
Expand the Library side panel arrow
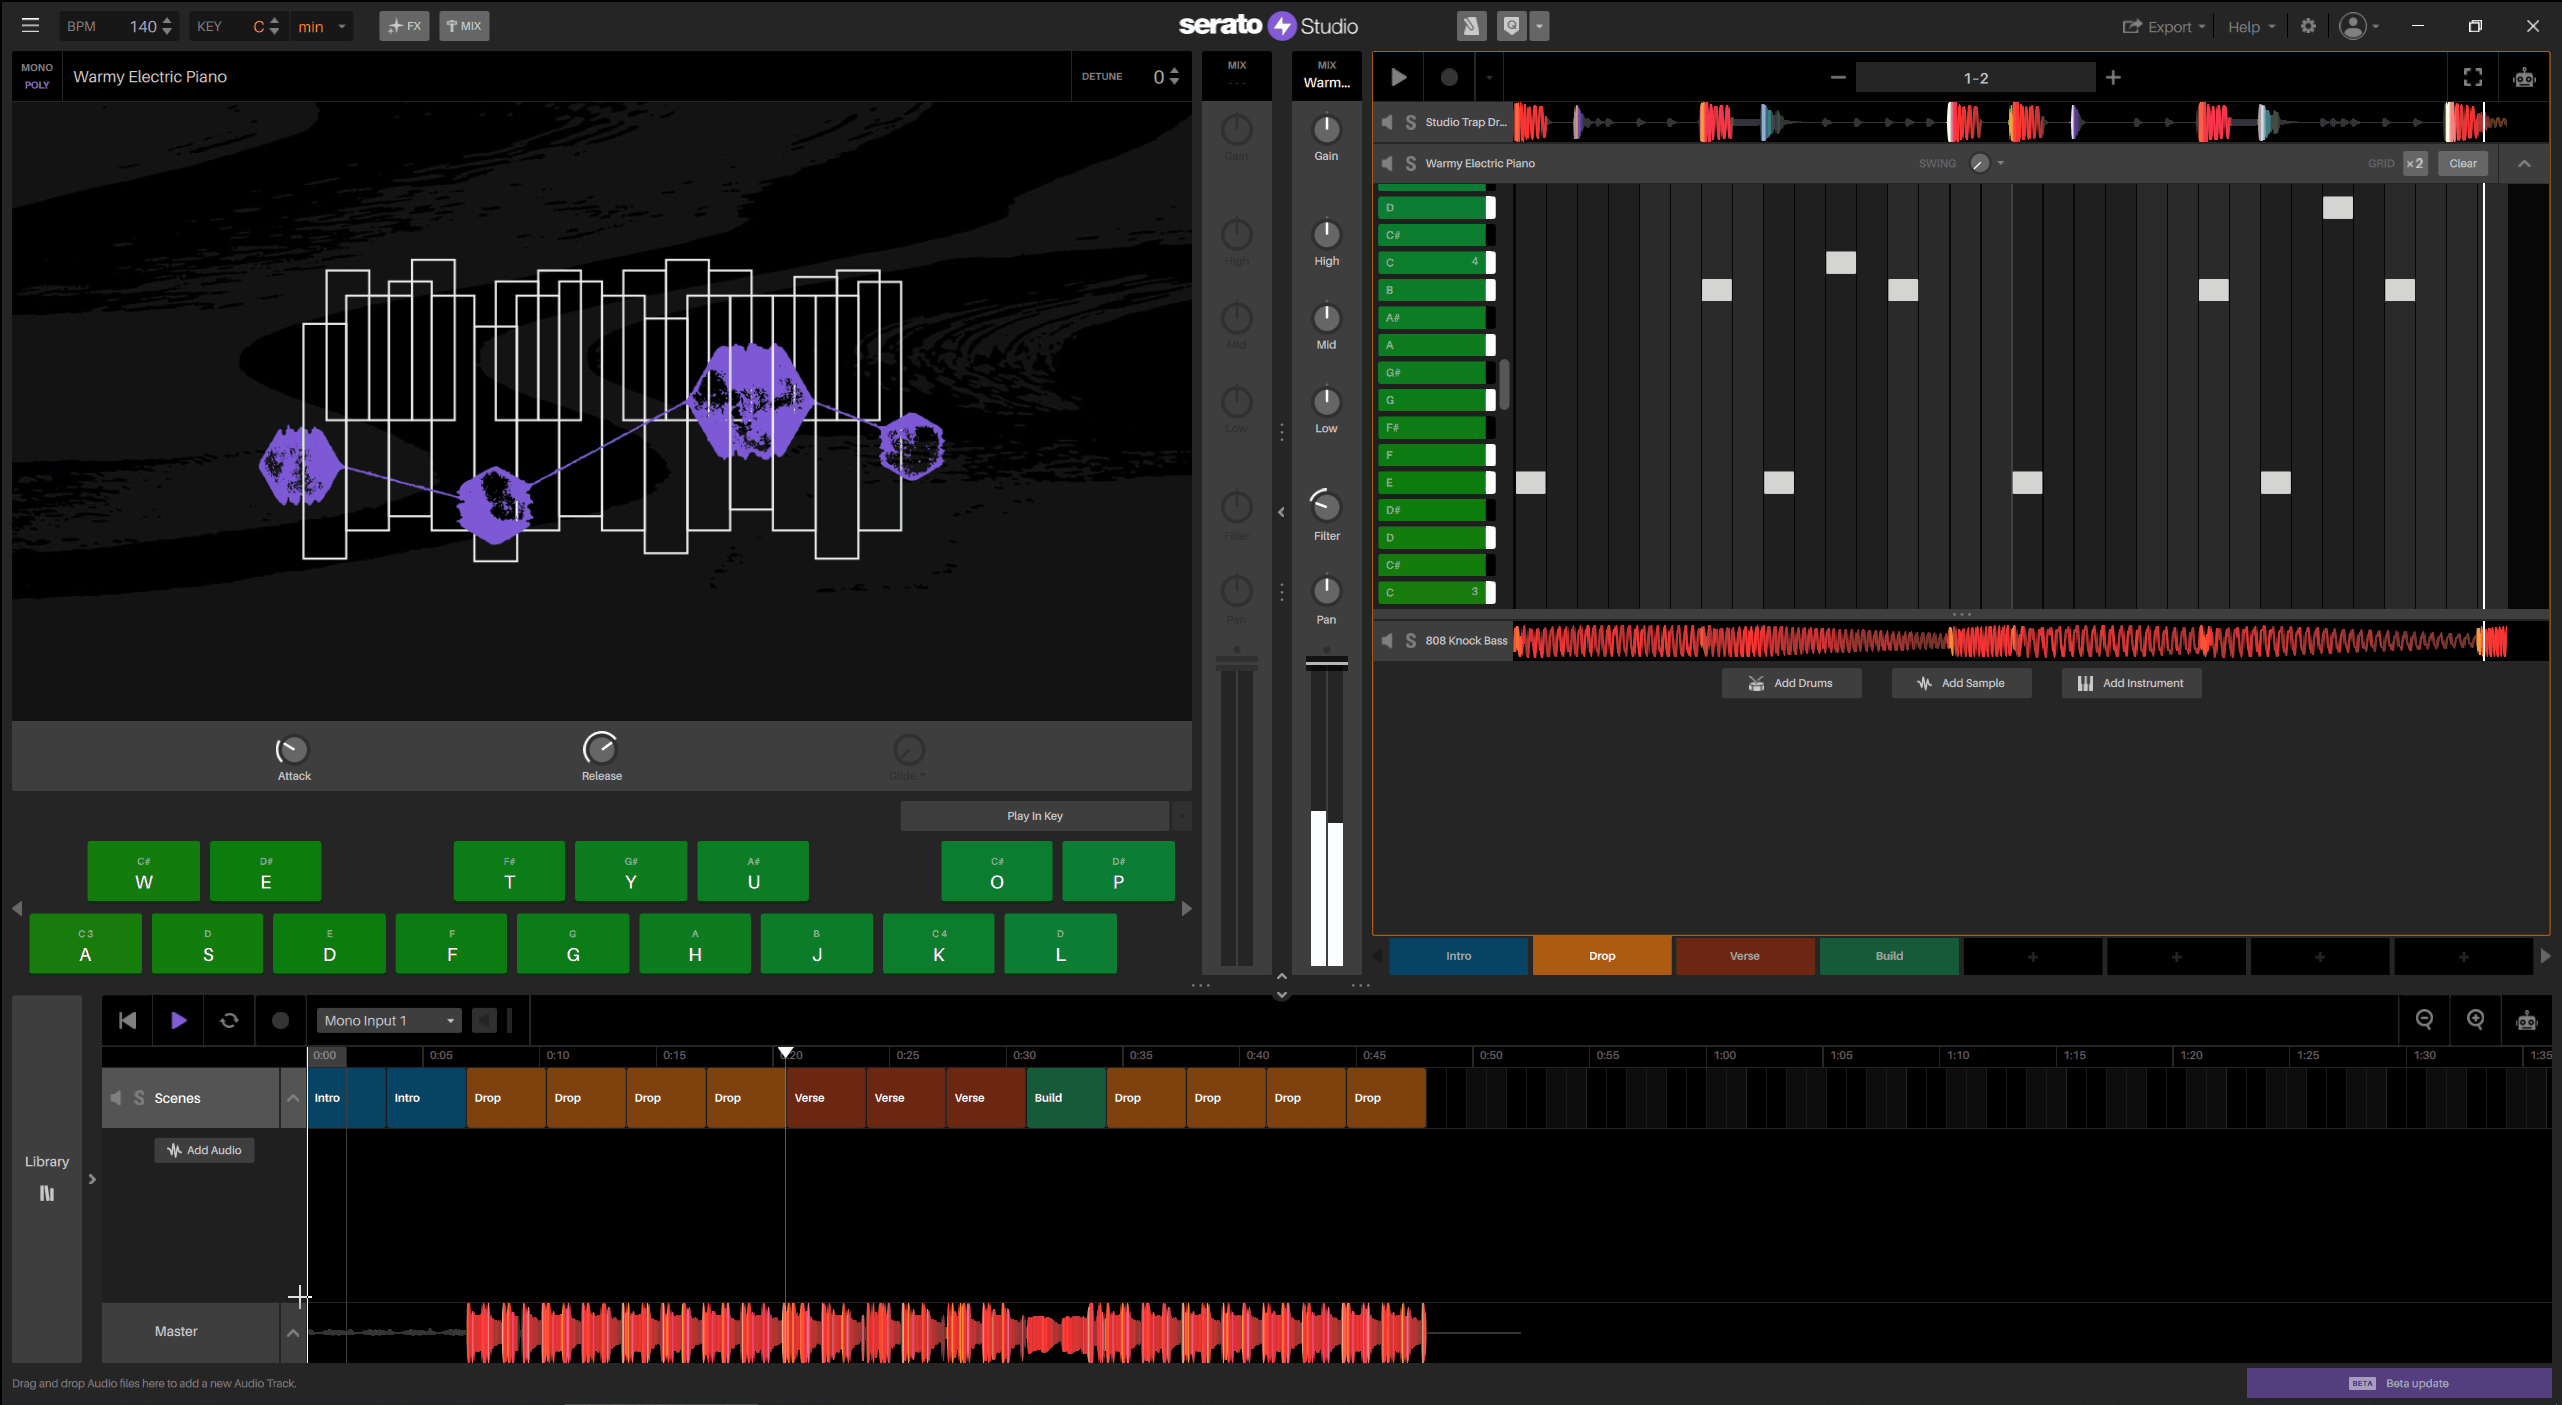[92, 1179]
